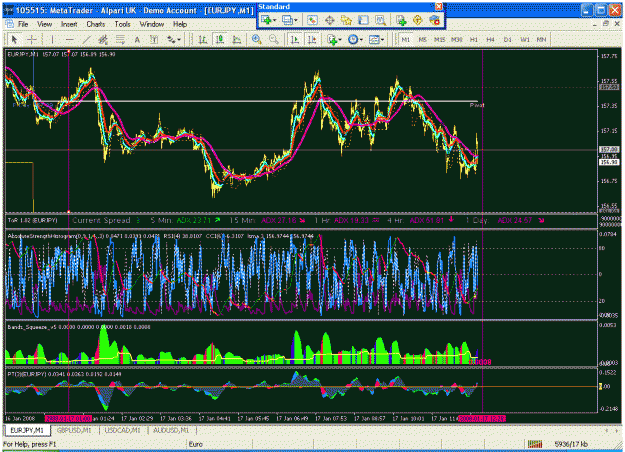625x452 pixels.
Task: Expand the New Chart dropdown arrow
Action: (275, 20)
